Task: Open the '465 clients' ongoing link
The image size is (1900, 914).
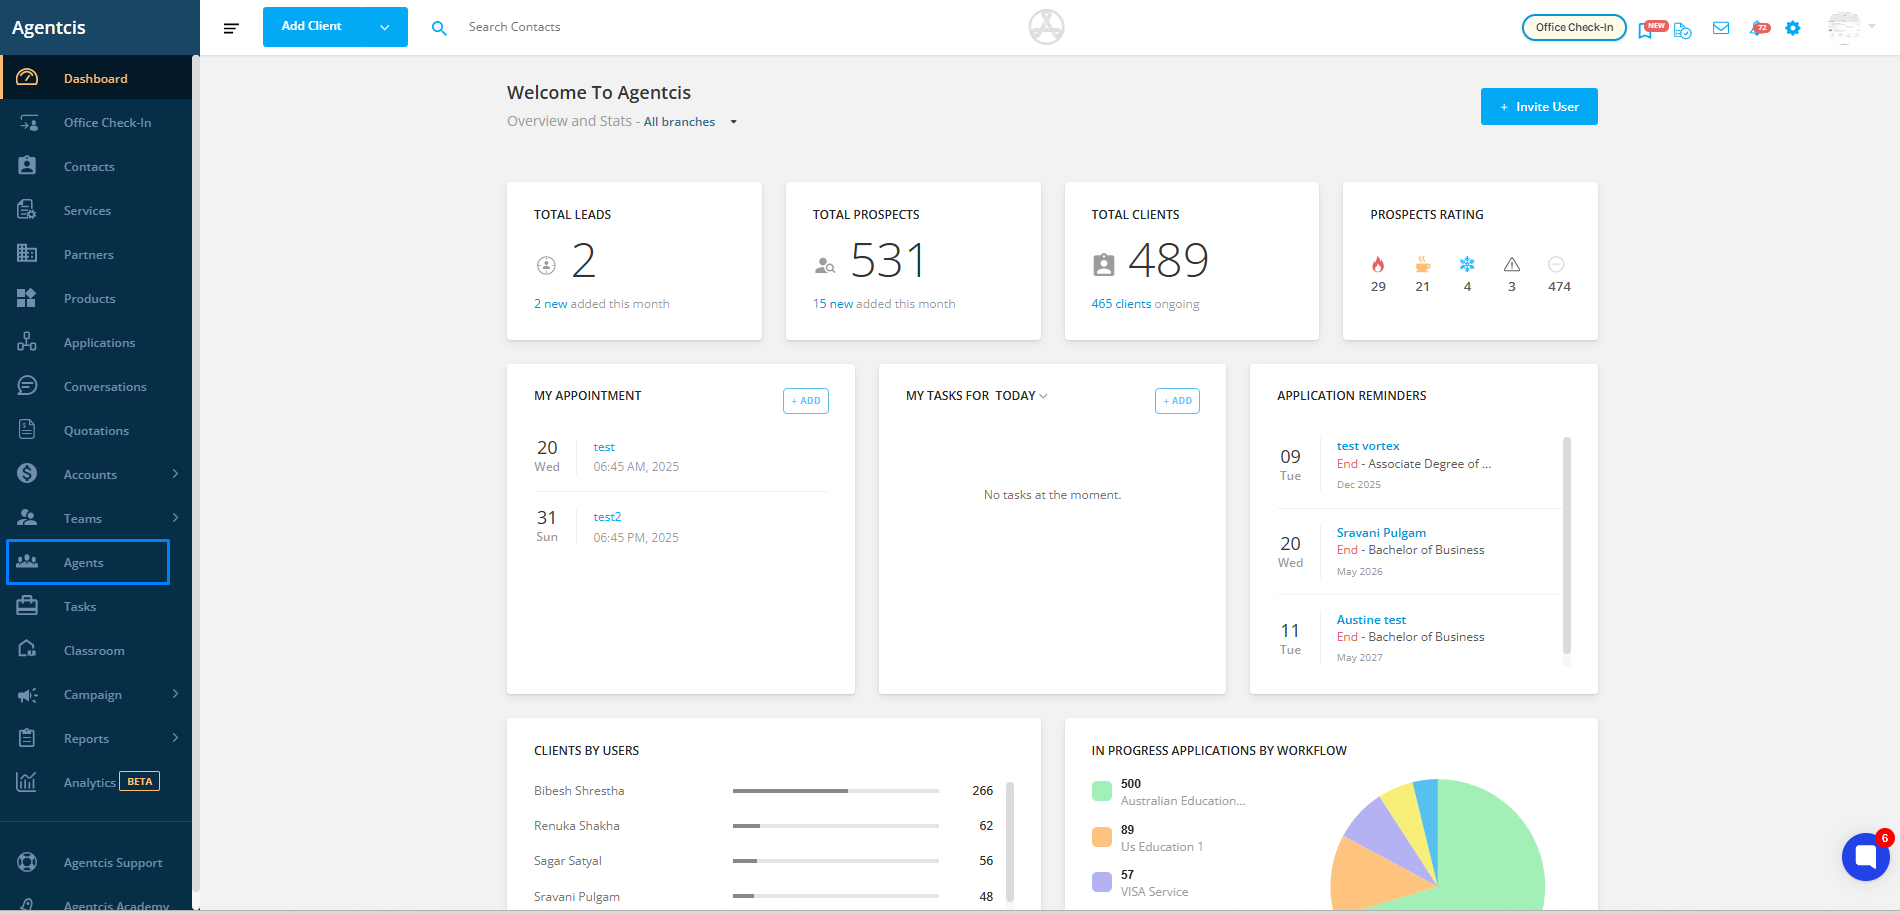Action: click(1121, 304)
